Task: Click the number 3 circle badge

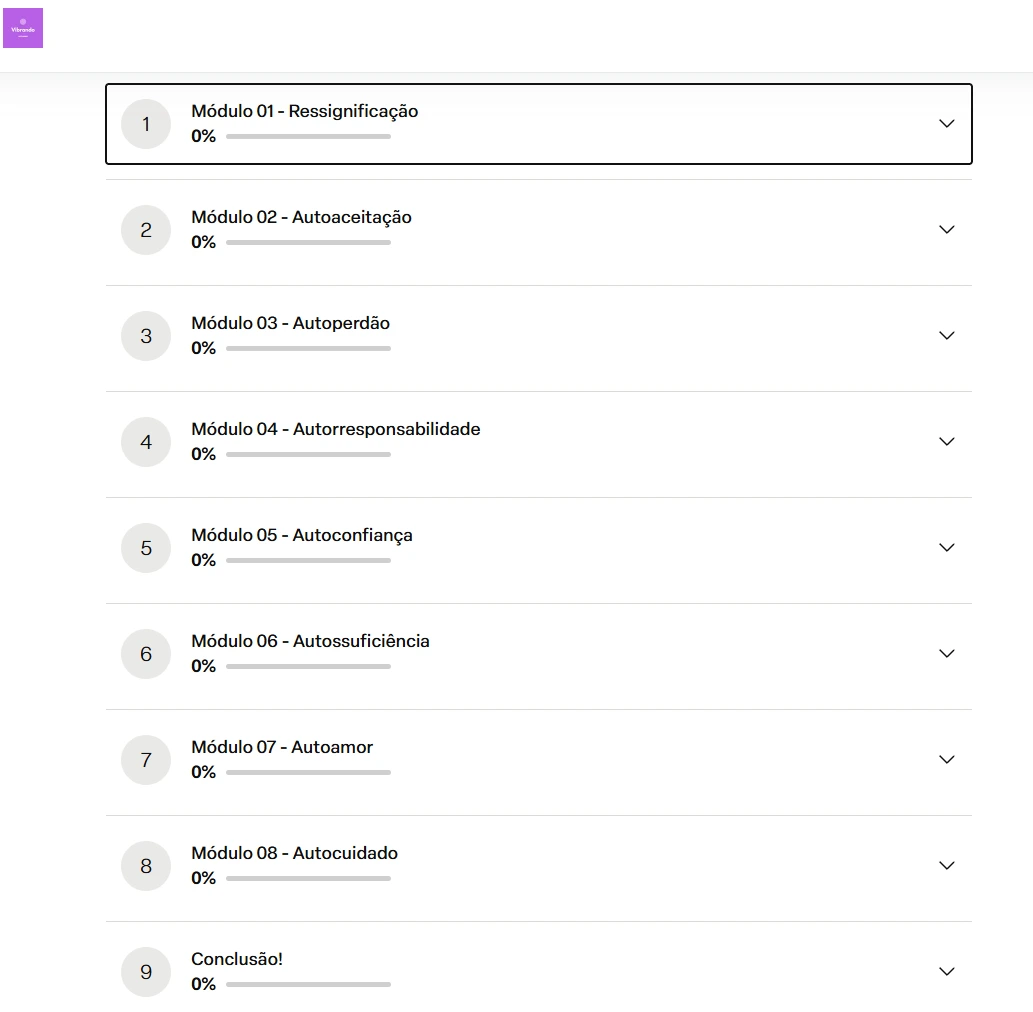Action: click(146, 336)
